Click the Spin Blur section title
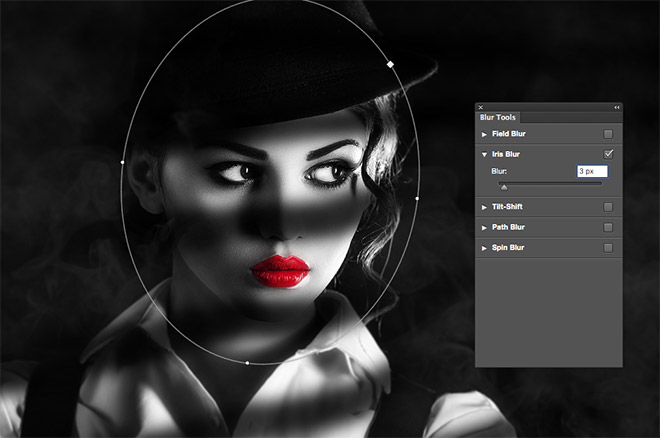 pyautogui.click(x=508, y=247)
